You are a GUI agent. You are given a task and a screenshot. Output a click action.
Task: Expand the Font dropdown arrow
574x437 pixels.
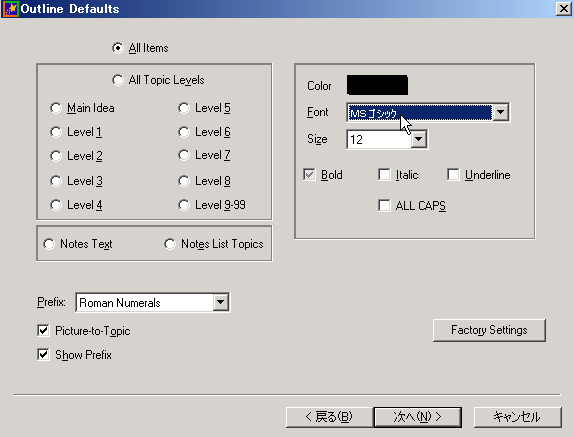pos(500,112)
